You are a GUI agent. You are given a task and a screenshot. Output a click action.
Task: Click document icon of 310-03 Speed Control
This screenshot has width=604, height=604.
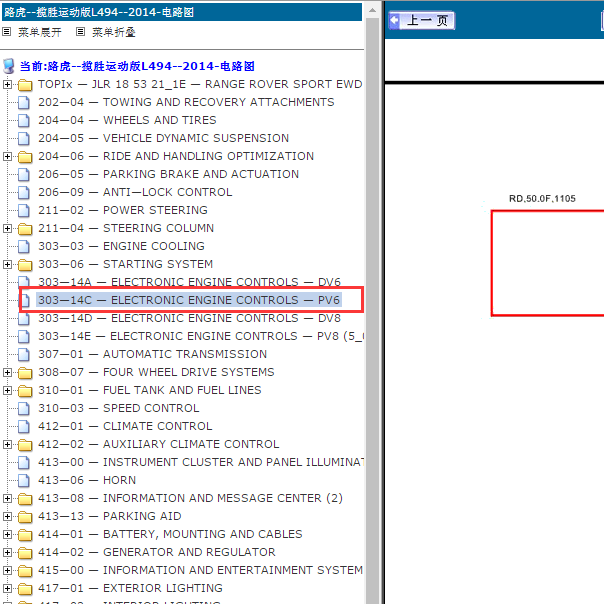(x=24, y=409)
